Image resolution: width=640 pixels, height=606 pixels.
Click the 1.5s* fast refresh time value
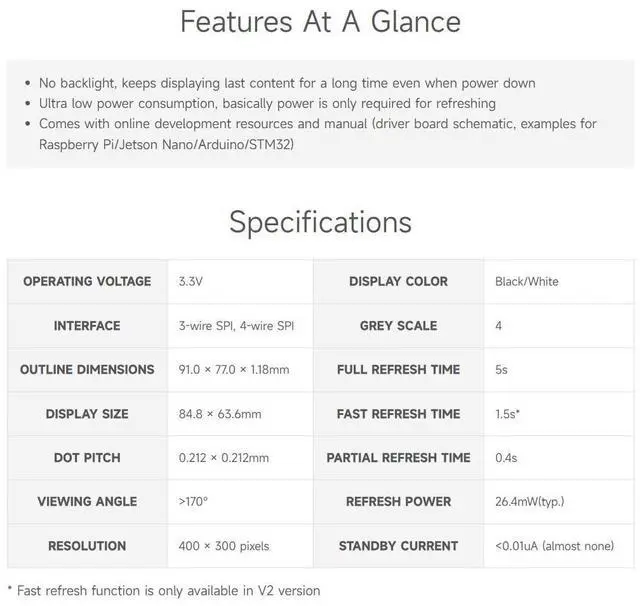click(x=507, y=414)
